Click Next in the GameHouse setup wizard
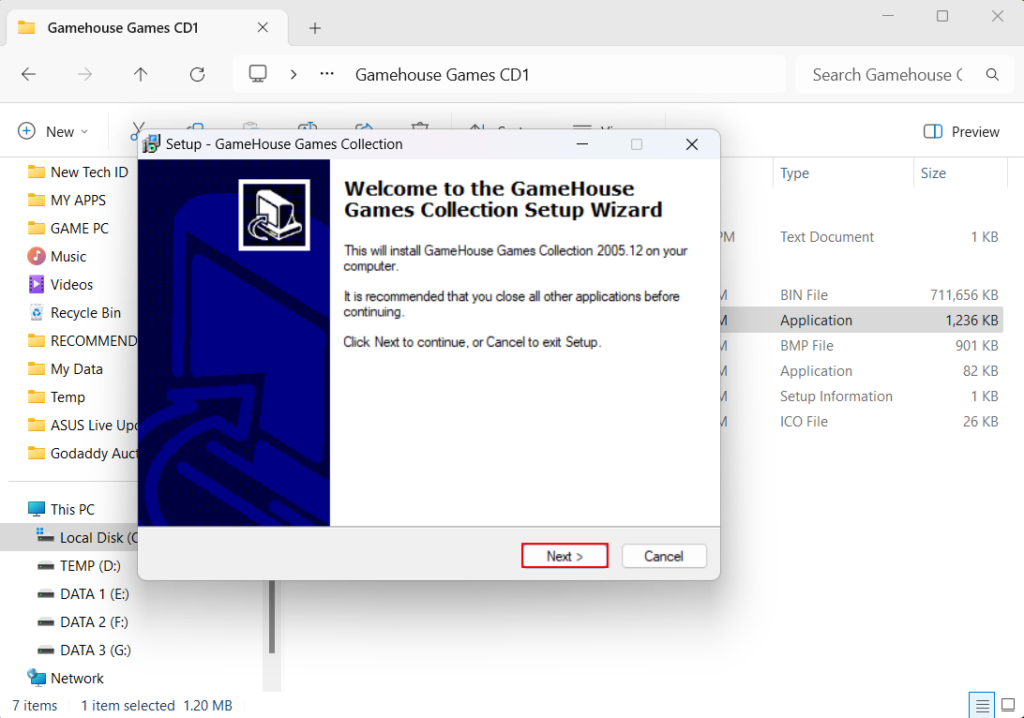The width and height of the screenshot is (1024, 718). pyautogui.click(x=564, y=556)
